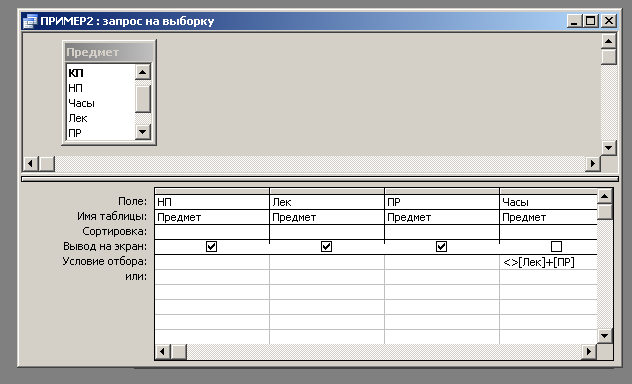The width and height of the screenshot is (632, 384).
Task: Close the ПРИМЕР2 query window
Action: (x=609, y=21)
